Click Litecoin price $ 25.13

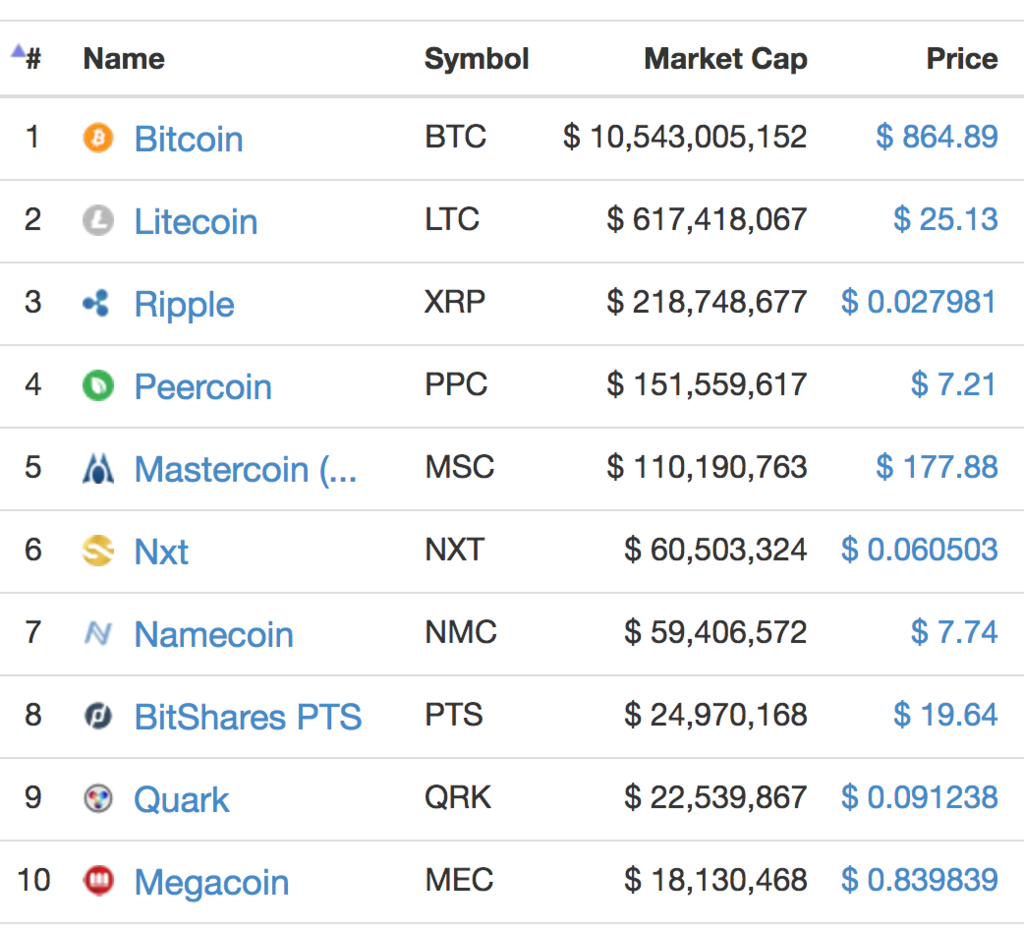[x=945, y=219]
